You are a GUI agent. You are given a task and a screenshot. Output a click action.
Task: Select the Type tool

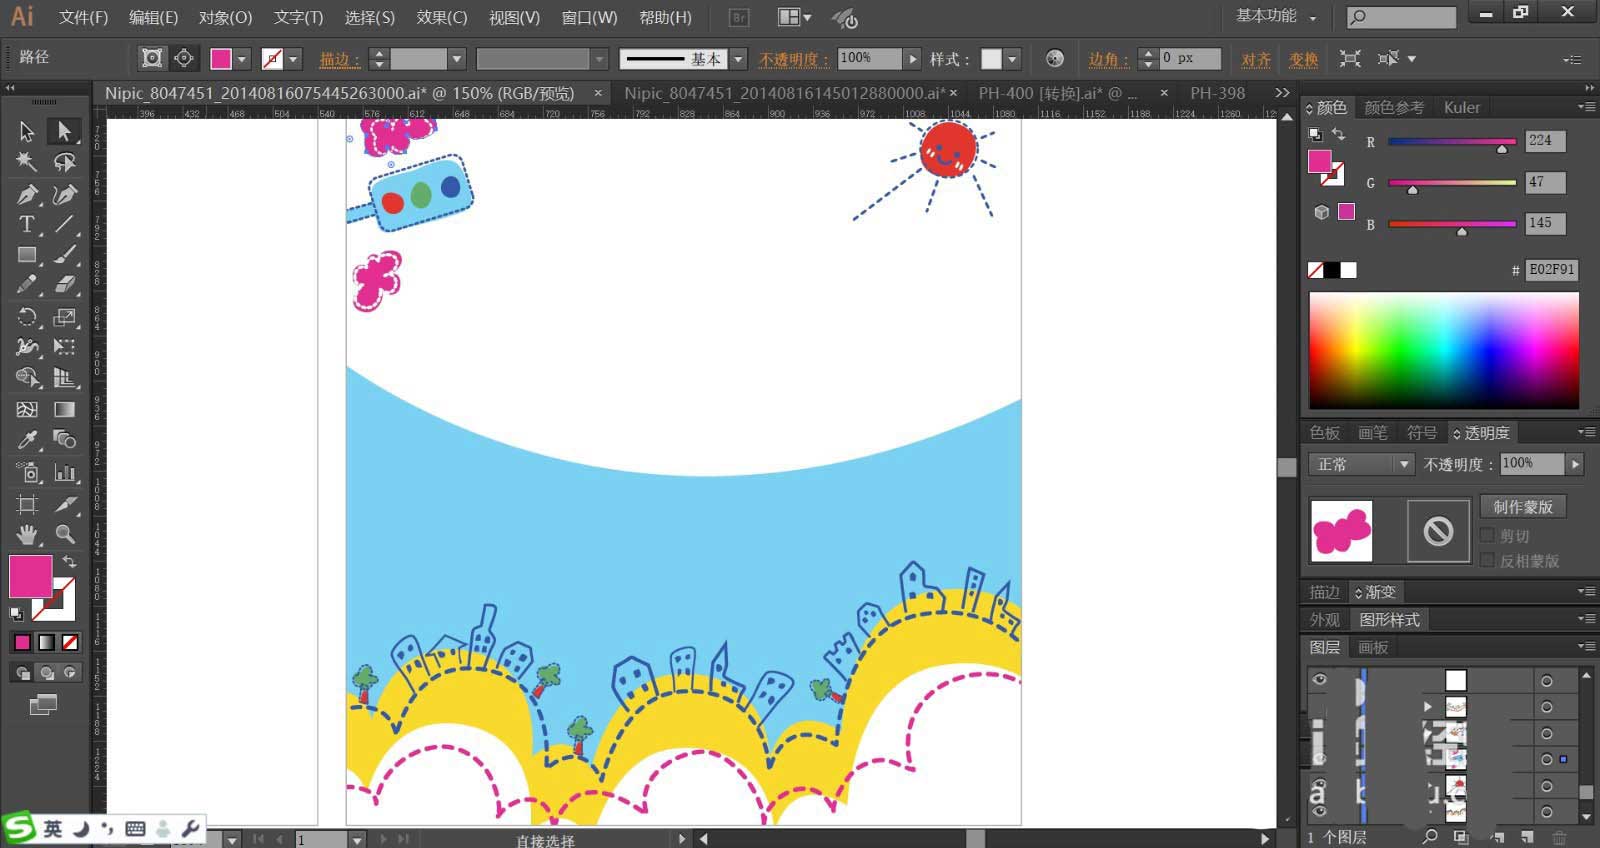tap(27, 224)
